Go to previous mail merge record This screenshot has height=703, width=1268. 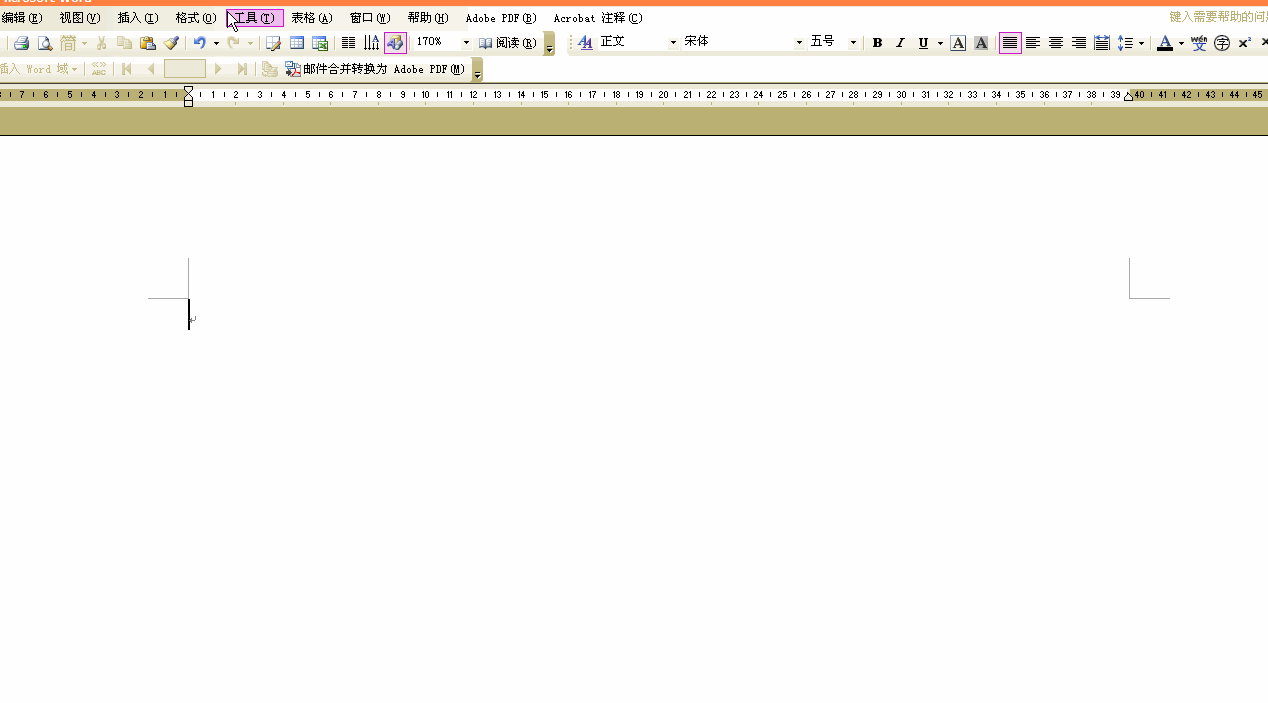point(151,69)
